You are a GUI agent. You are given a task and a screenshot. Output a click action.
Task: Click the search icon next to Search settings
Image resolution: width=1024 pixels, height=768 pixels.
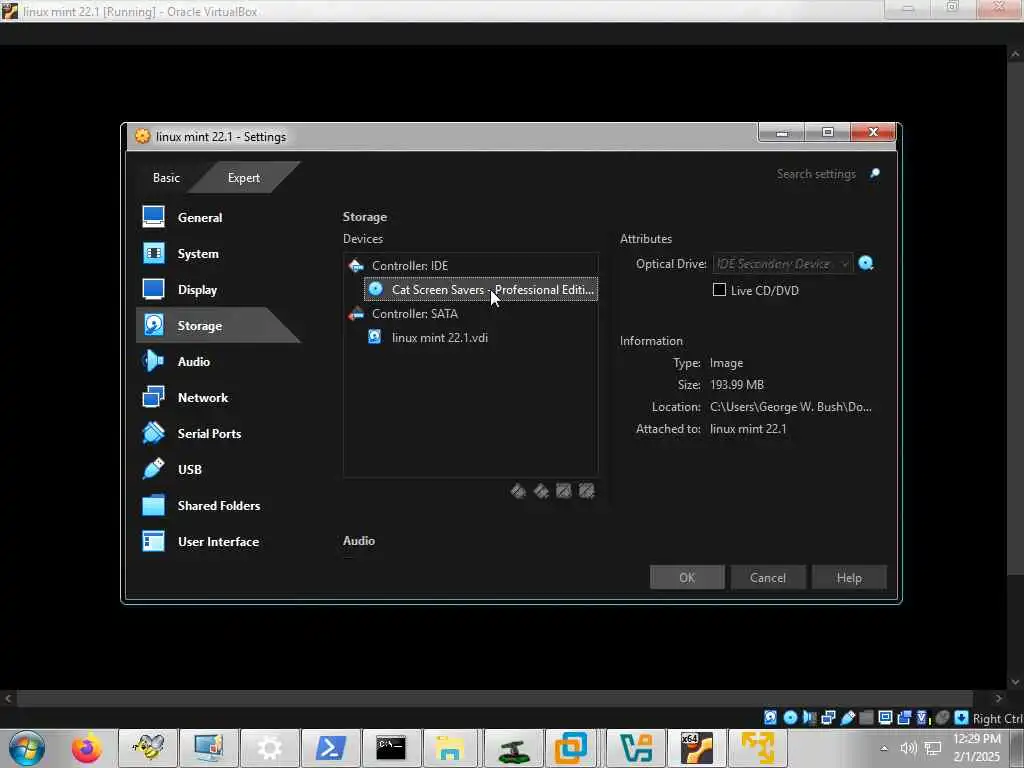coord(874,173)
